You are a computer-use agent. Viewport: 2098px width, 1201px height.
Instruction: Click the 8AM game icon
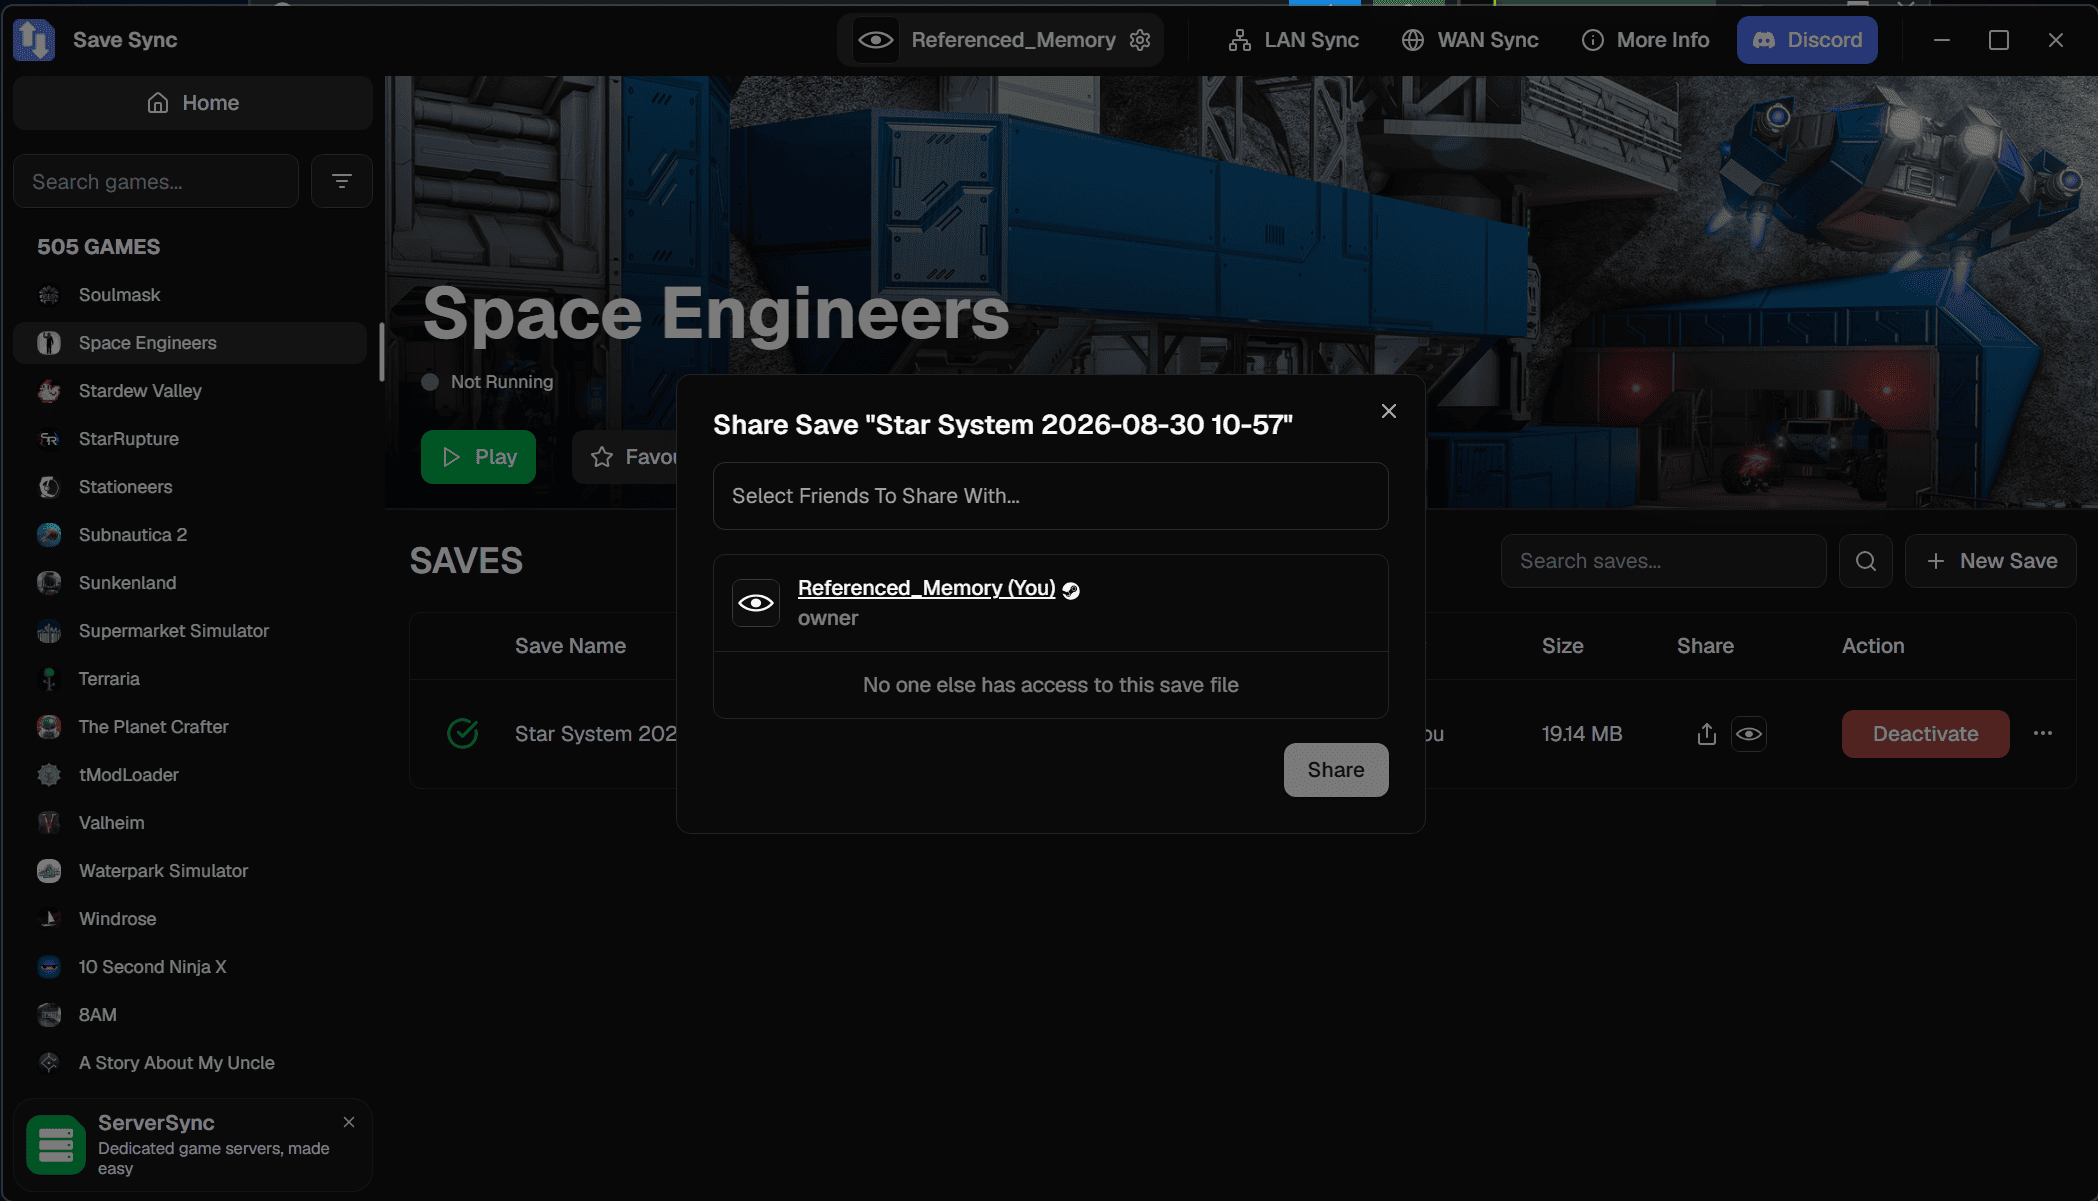(49, 1015)
